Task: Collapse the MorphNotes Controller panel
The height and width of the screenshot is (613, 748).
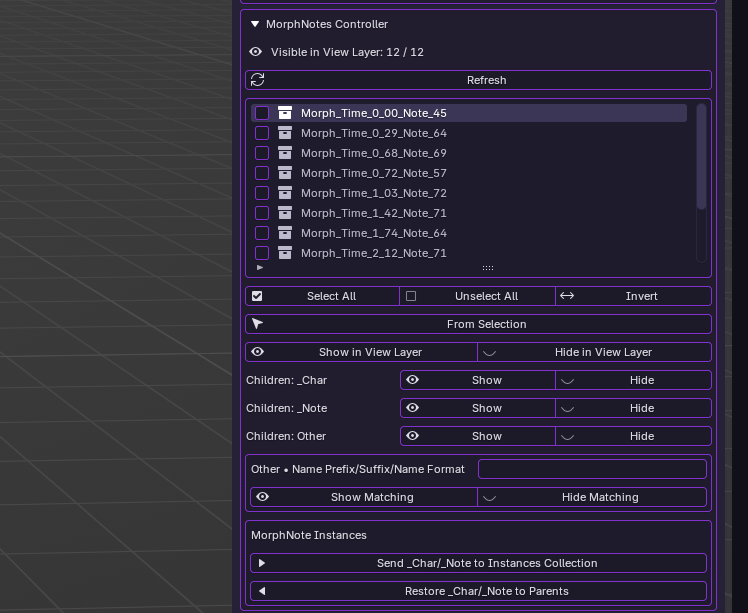Action: tap(256, 24)
